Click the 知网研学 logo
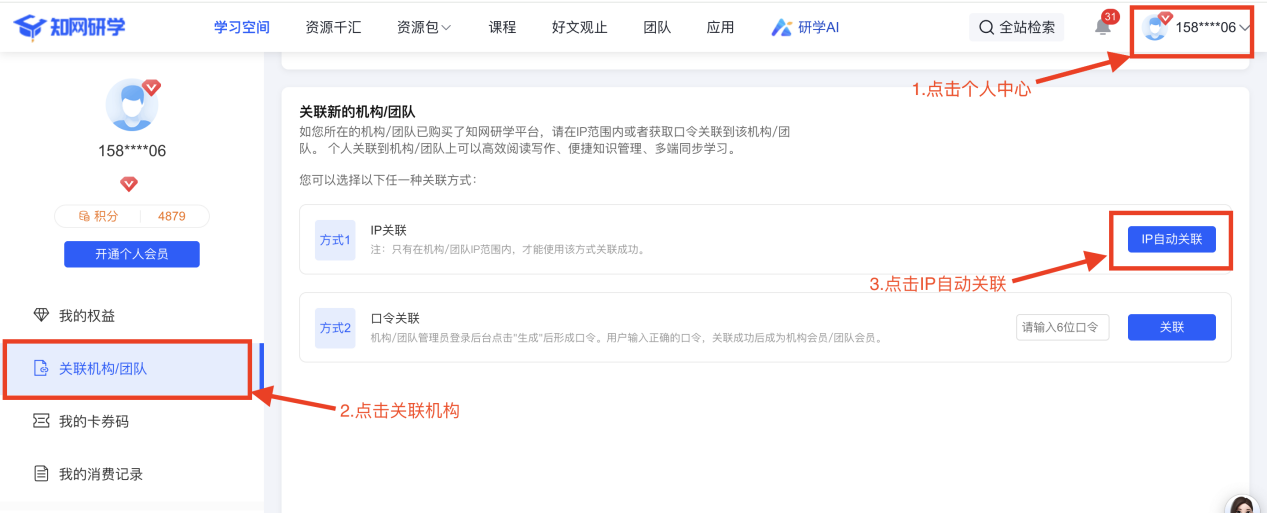Screen dimensions: 1267x513 tap(70, 27)
